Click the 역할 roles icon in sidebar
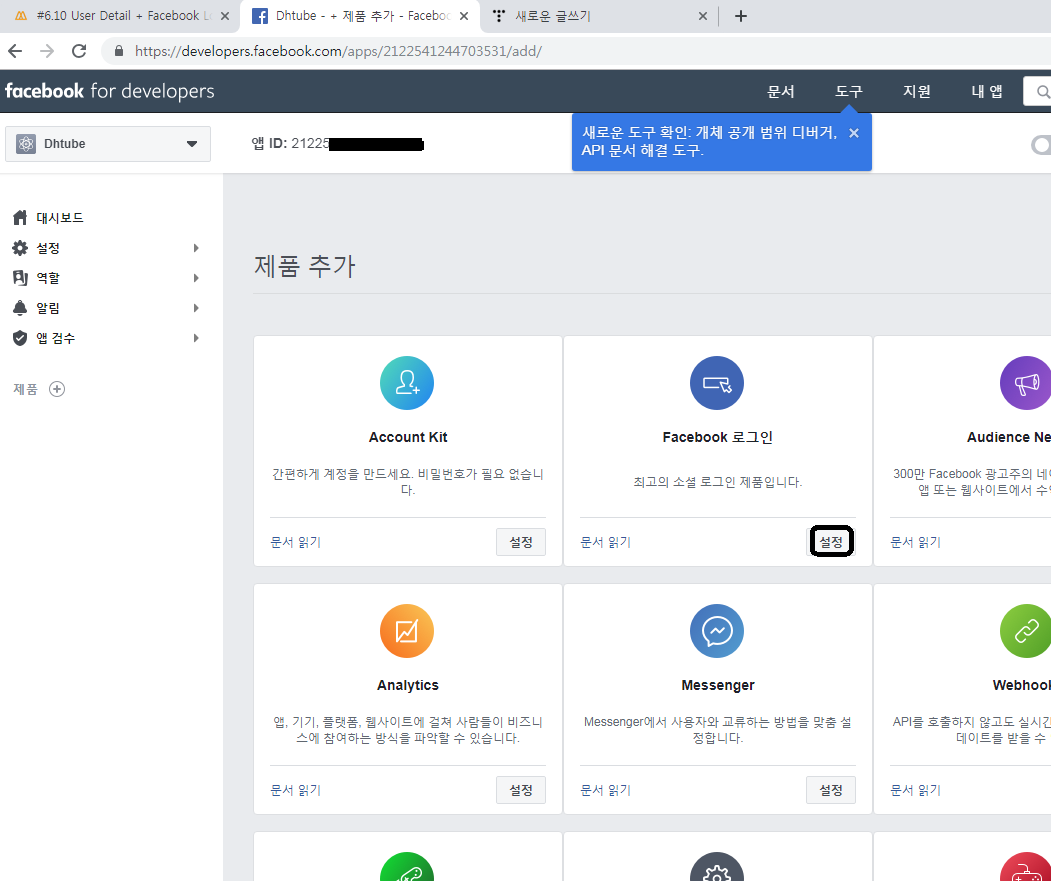Screen dimensions: 1051x881 (x=20, y=278)
